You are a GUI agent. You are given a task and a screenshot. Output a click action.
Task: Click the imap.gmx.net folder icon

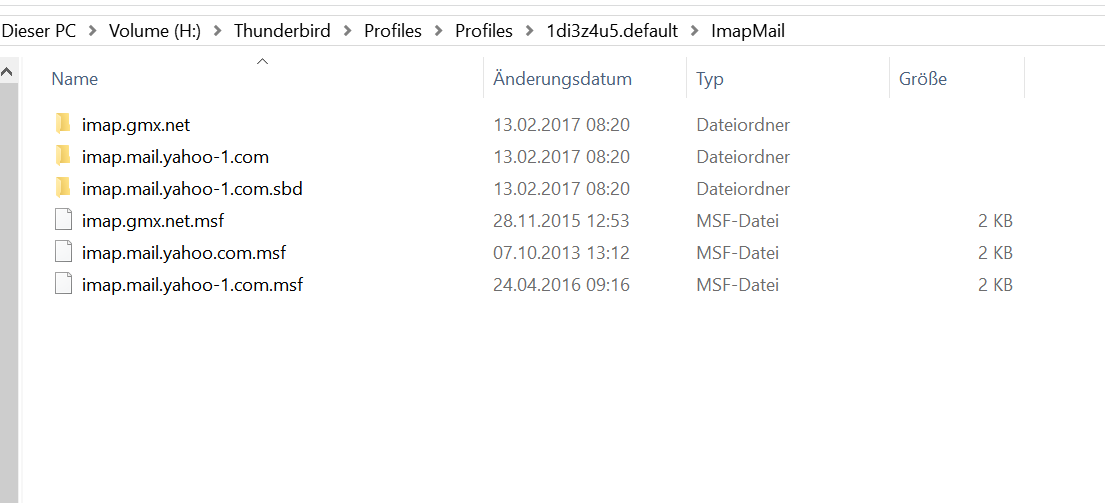63,125
